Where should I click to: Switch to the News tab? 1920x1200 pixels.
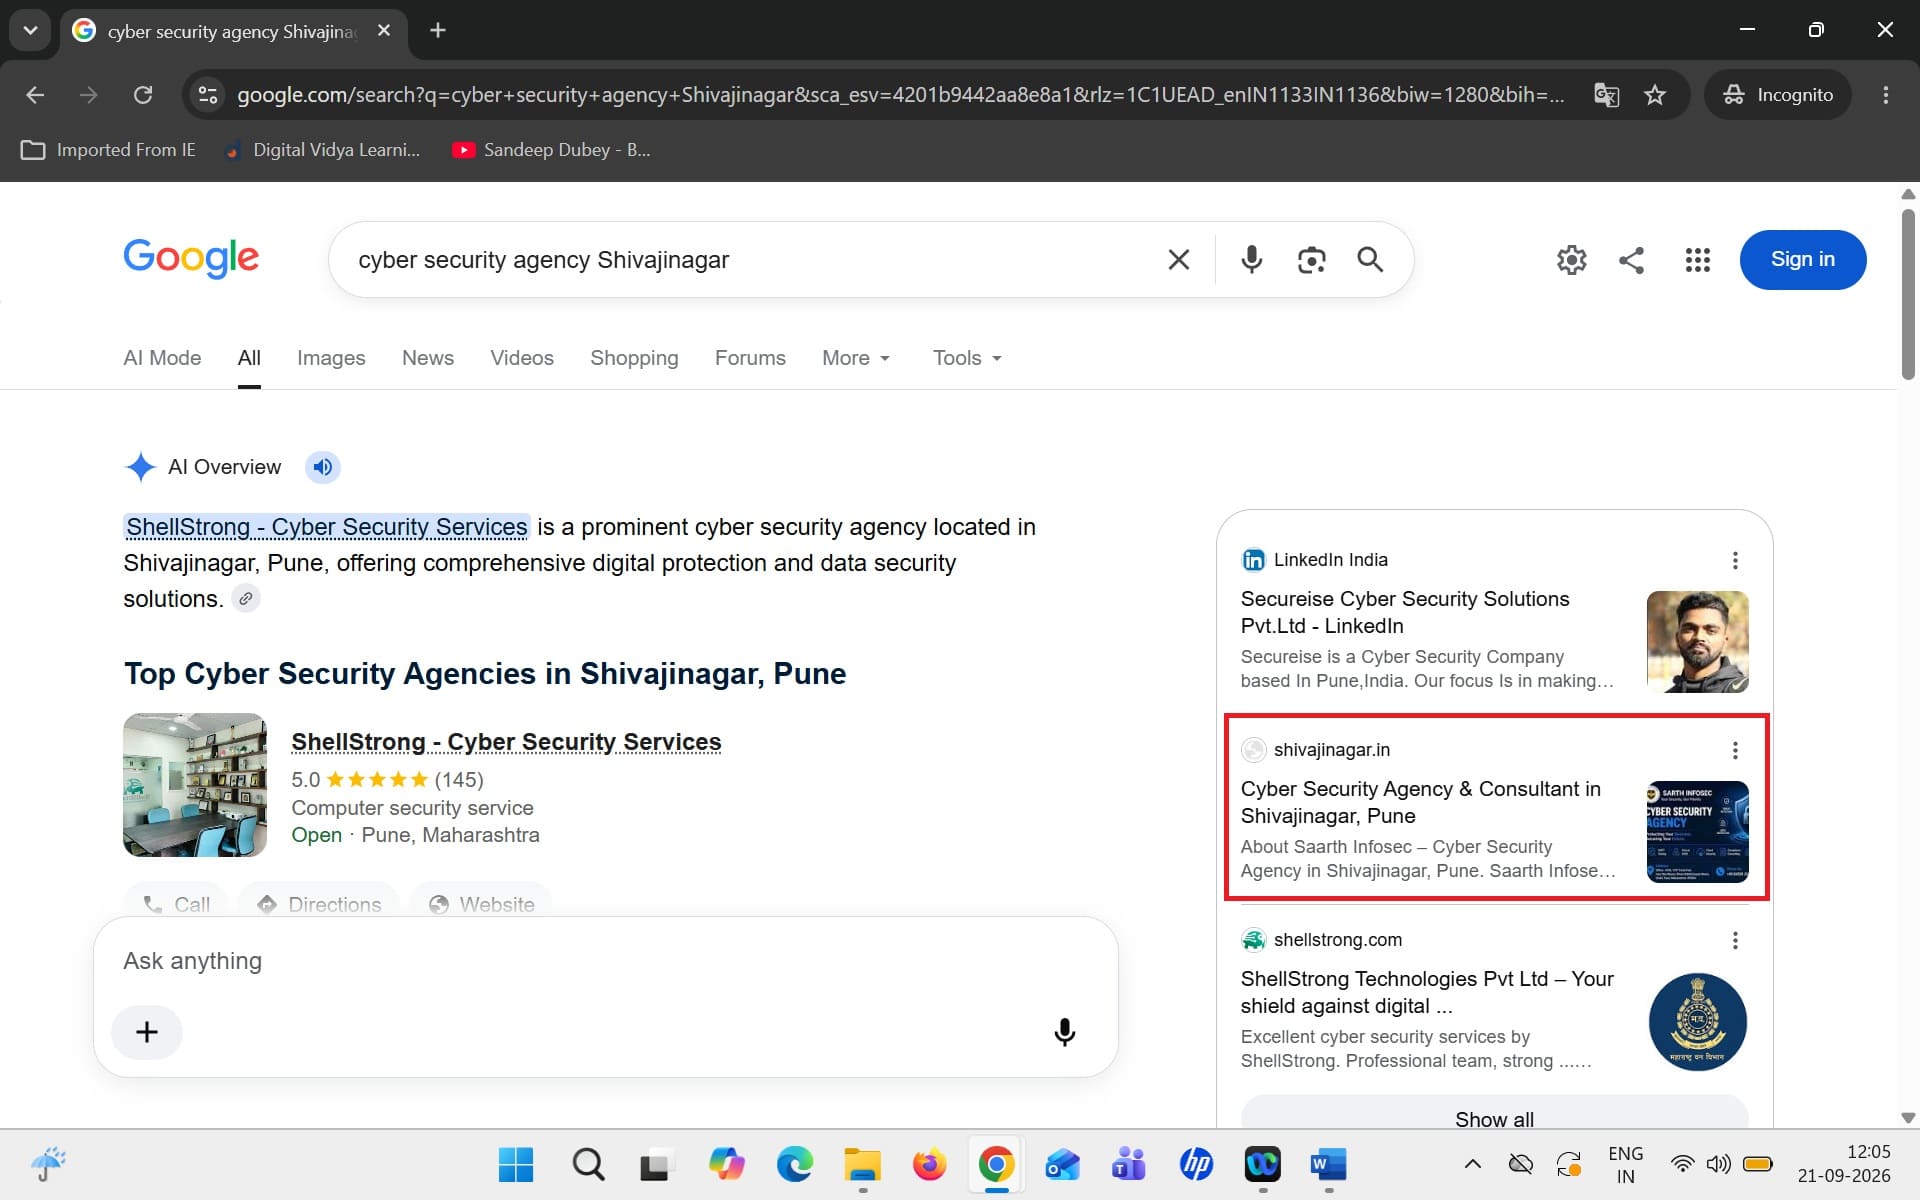pos(428,358)
